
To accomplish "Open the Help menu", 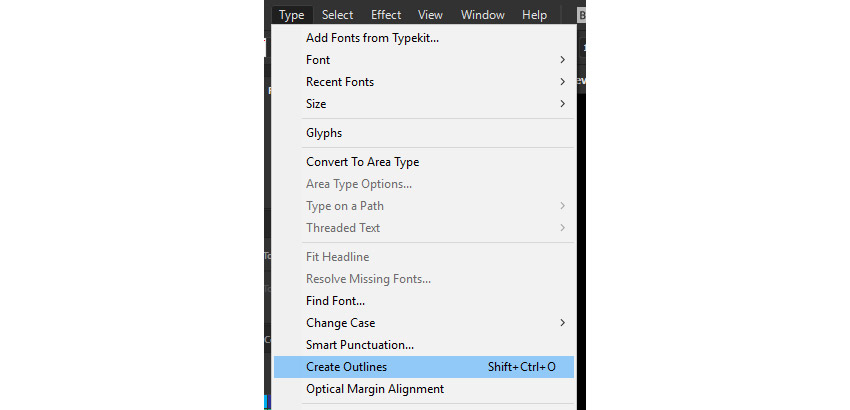I will (x=534, y=15).
